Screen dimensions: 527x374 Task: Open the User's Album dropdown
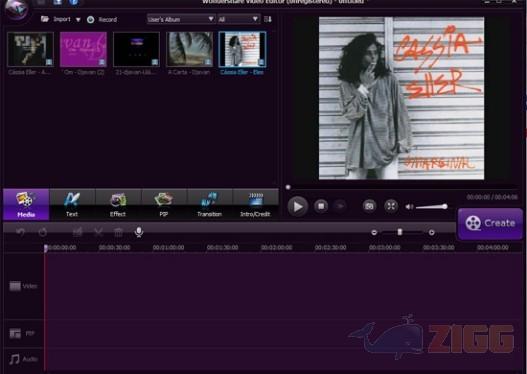point(181,19)
